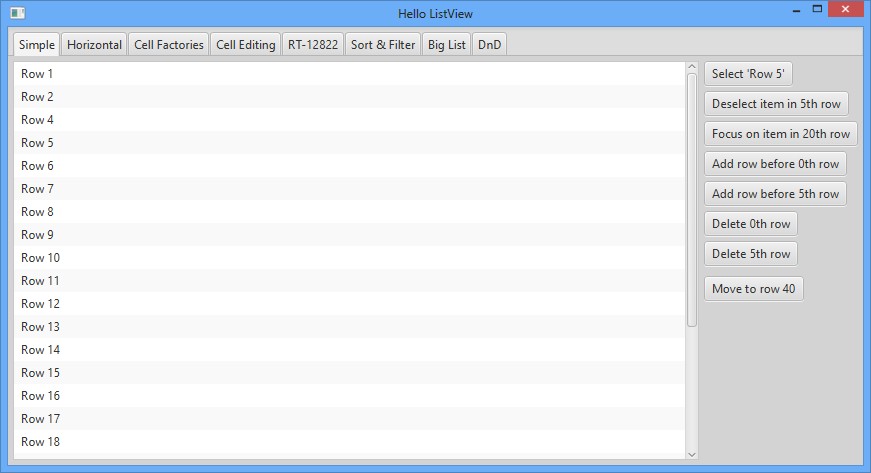871x473 pixels.
Task: Open the DnD tab
Action: point(489,45)
